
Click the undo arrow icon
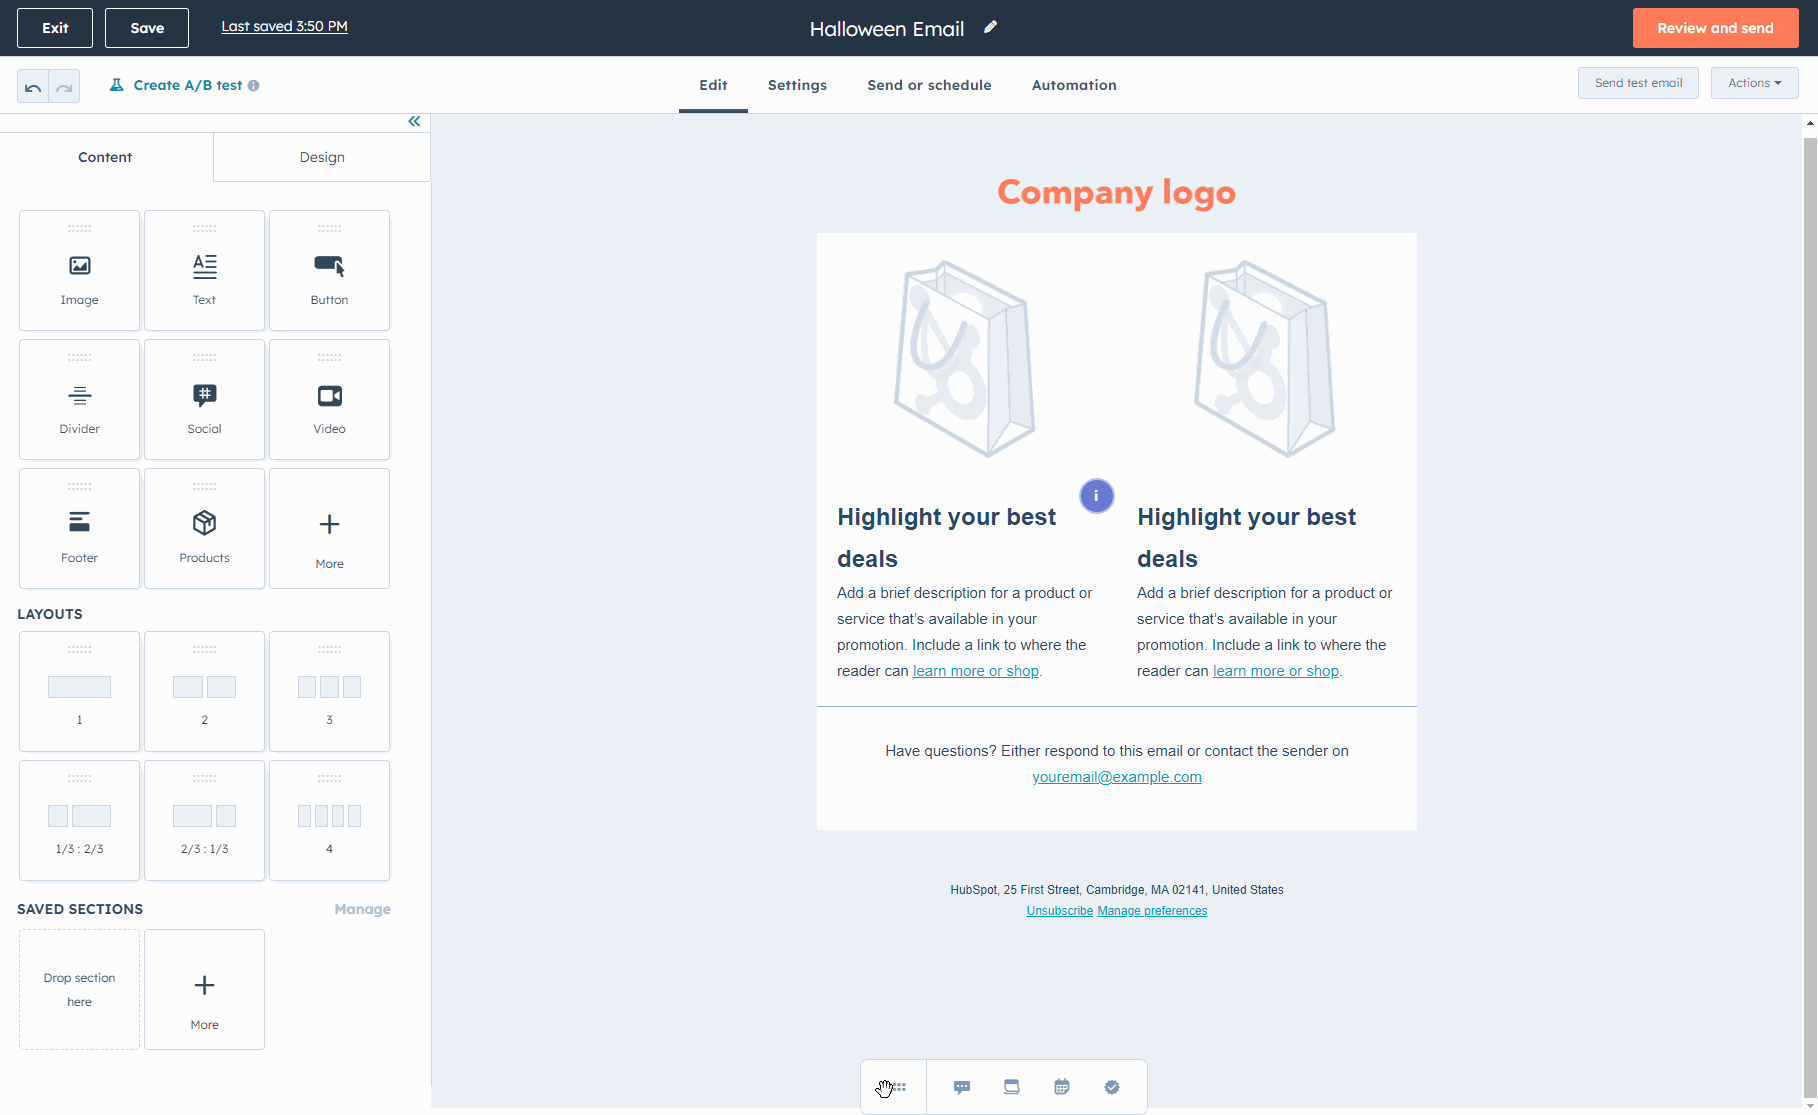[33, 87]
